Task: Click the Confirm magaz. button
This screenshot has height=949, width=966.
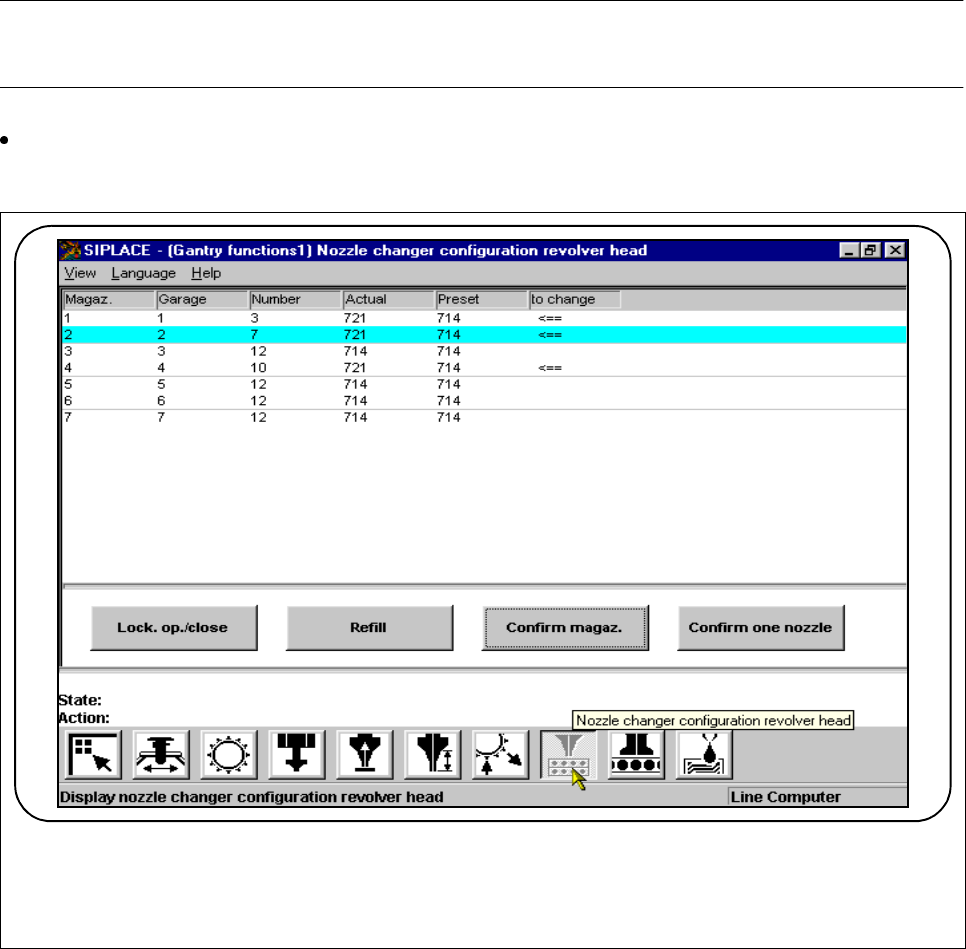Action: pos(565,628)
